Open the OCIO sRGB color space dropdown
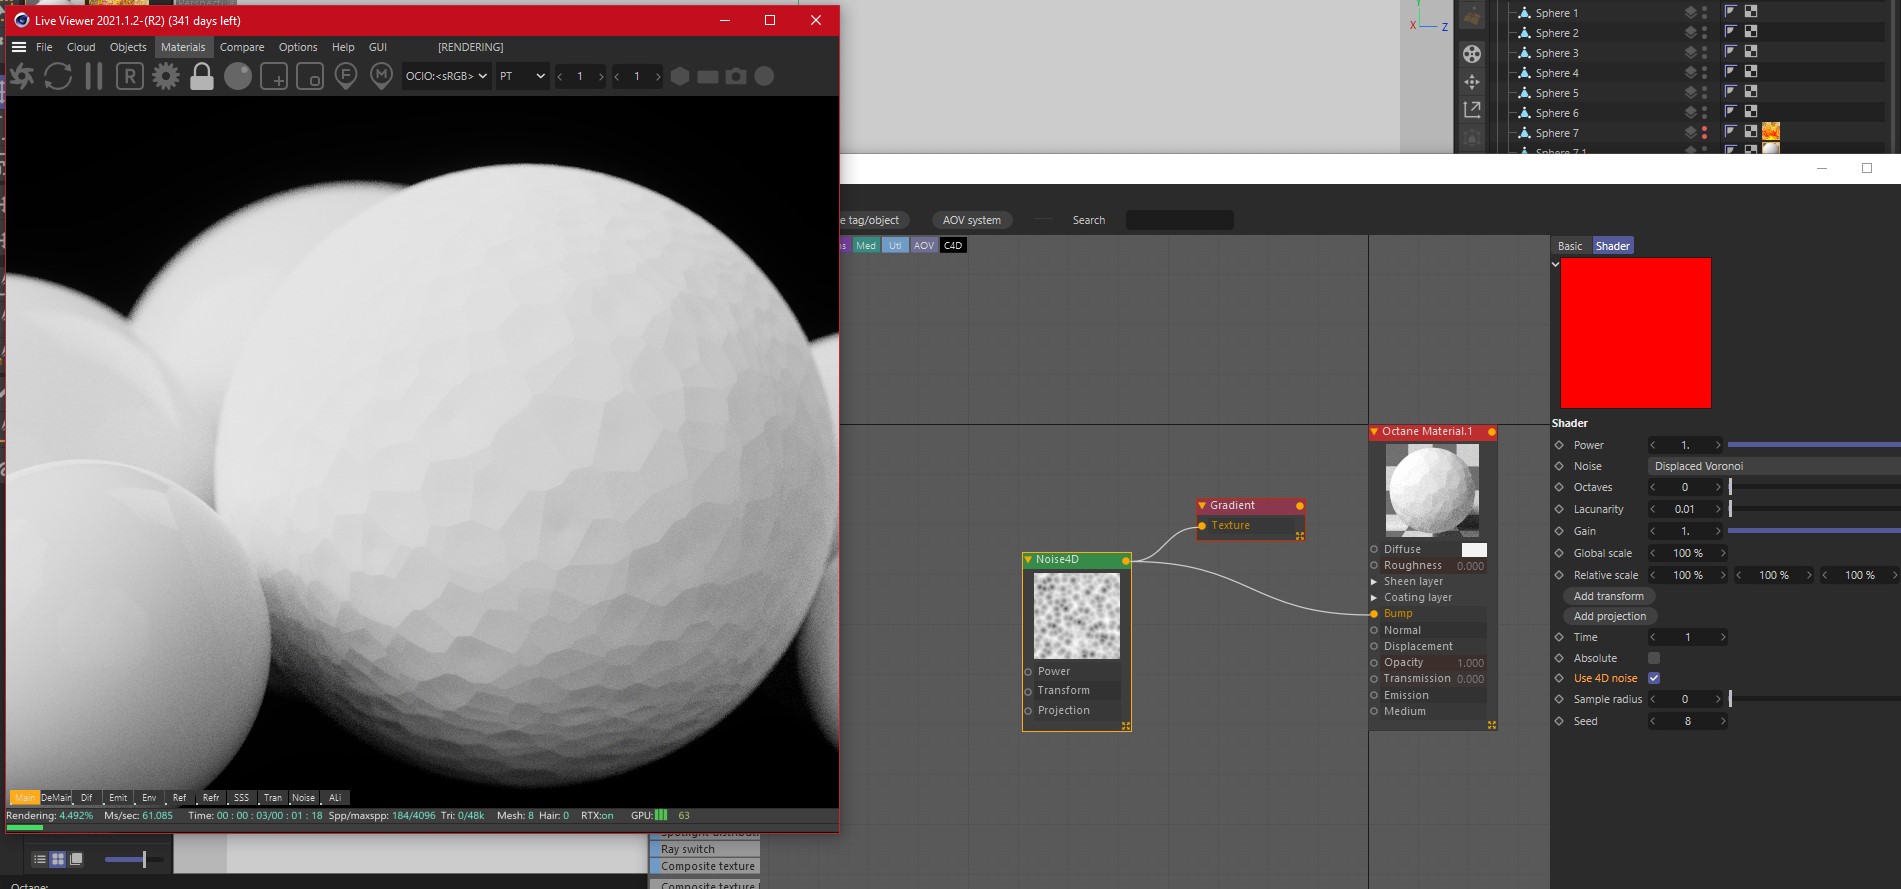 446,76
